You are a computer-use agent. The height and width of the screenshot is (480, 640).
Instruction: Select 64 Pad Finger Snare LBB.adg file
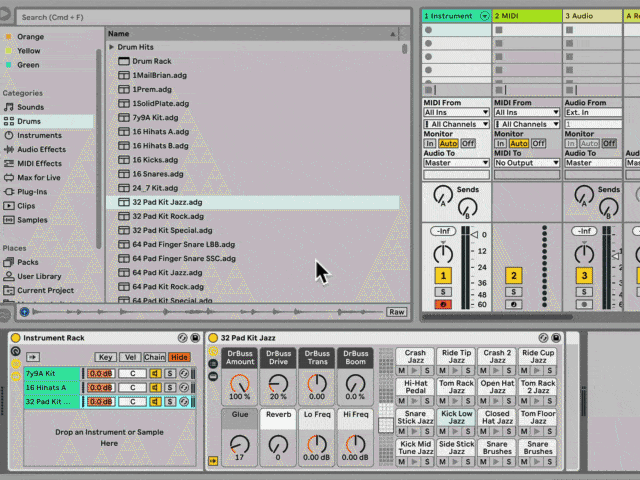tap(183, 244)
